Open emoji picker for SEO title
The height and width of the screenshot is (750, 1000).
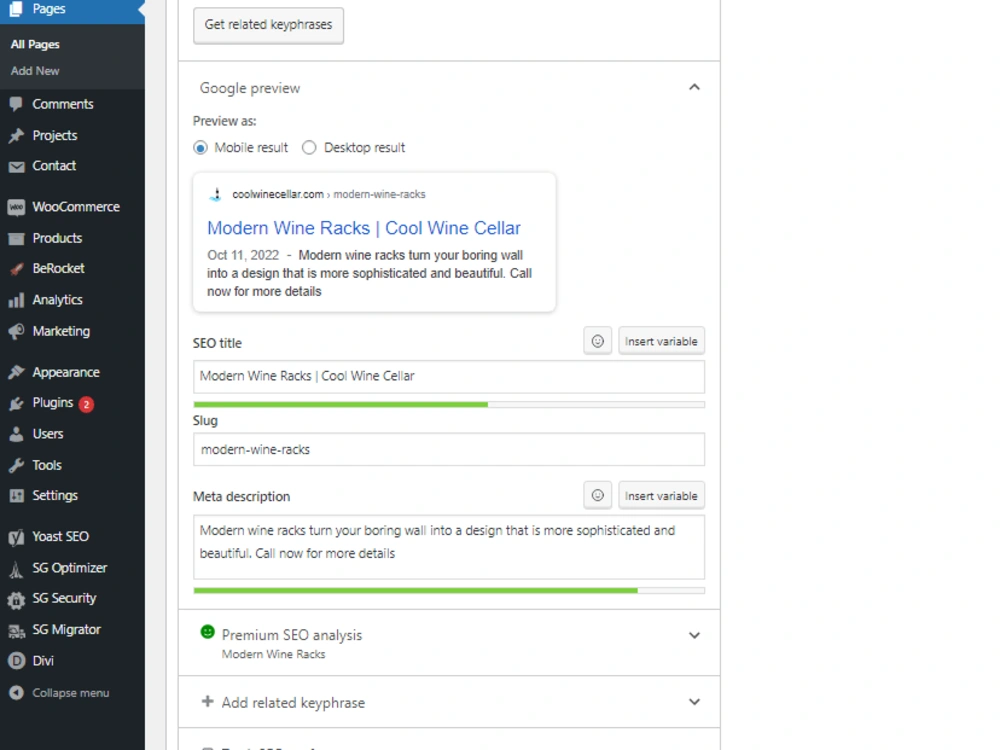598,341
